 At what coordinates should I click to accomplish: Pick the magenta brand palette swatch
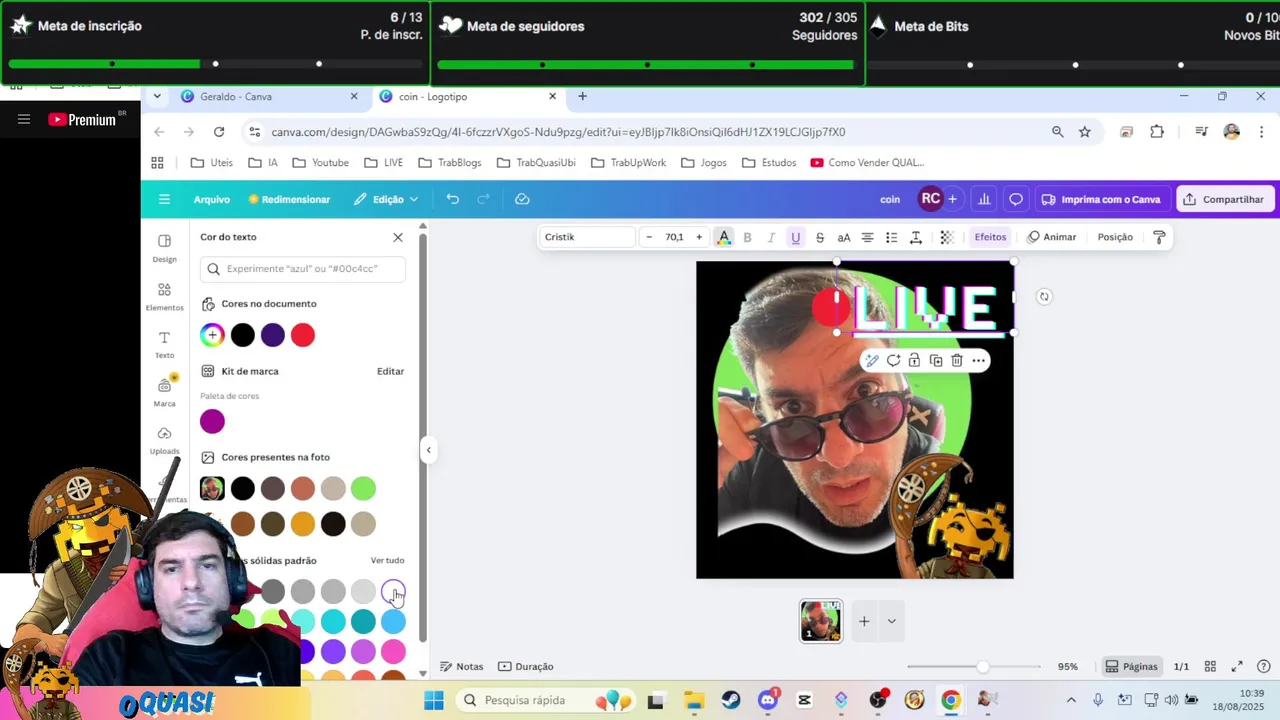(x=212, y=421)
